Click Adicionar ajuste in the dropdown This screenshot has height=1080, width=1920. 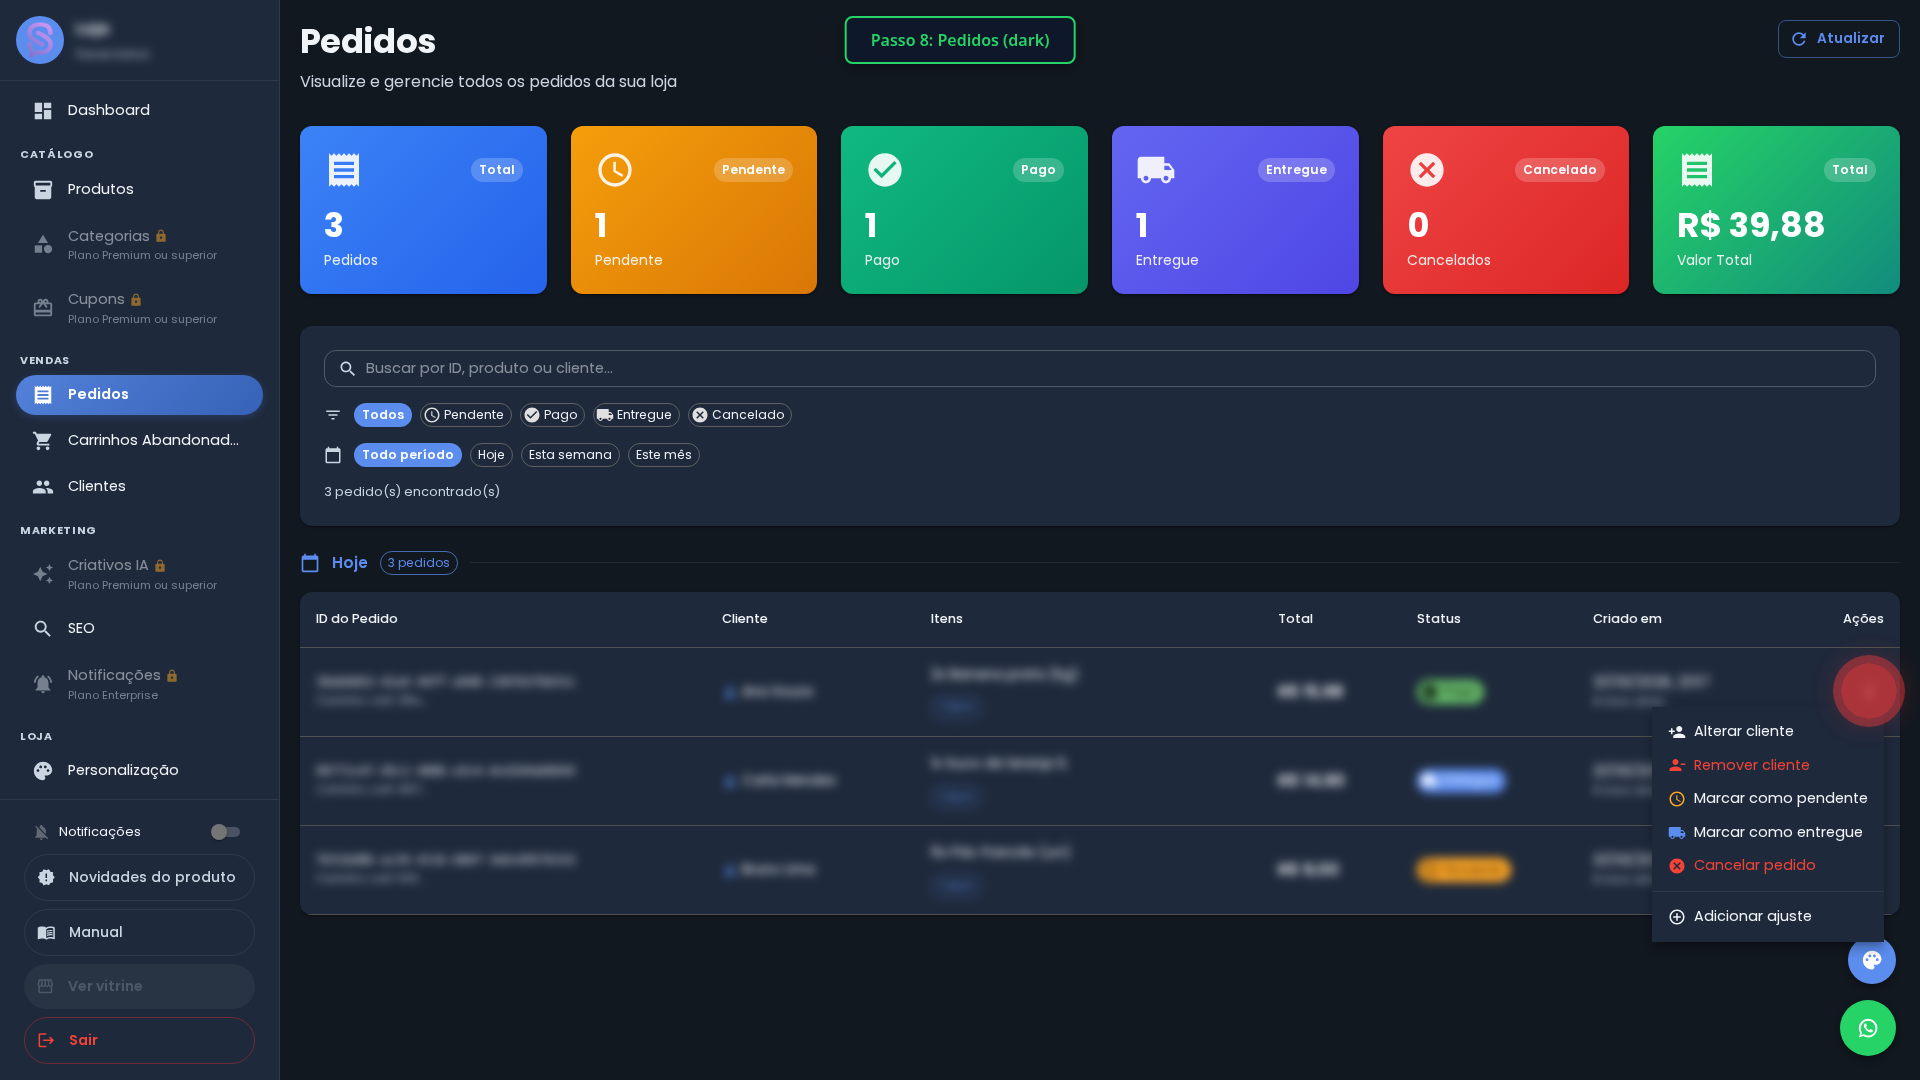coord(1767,916)
